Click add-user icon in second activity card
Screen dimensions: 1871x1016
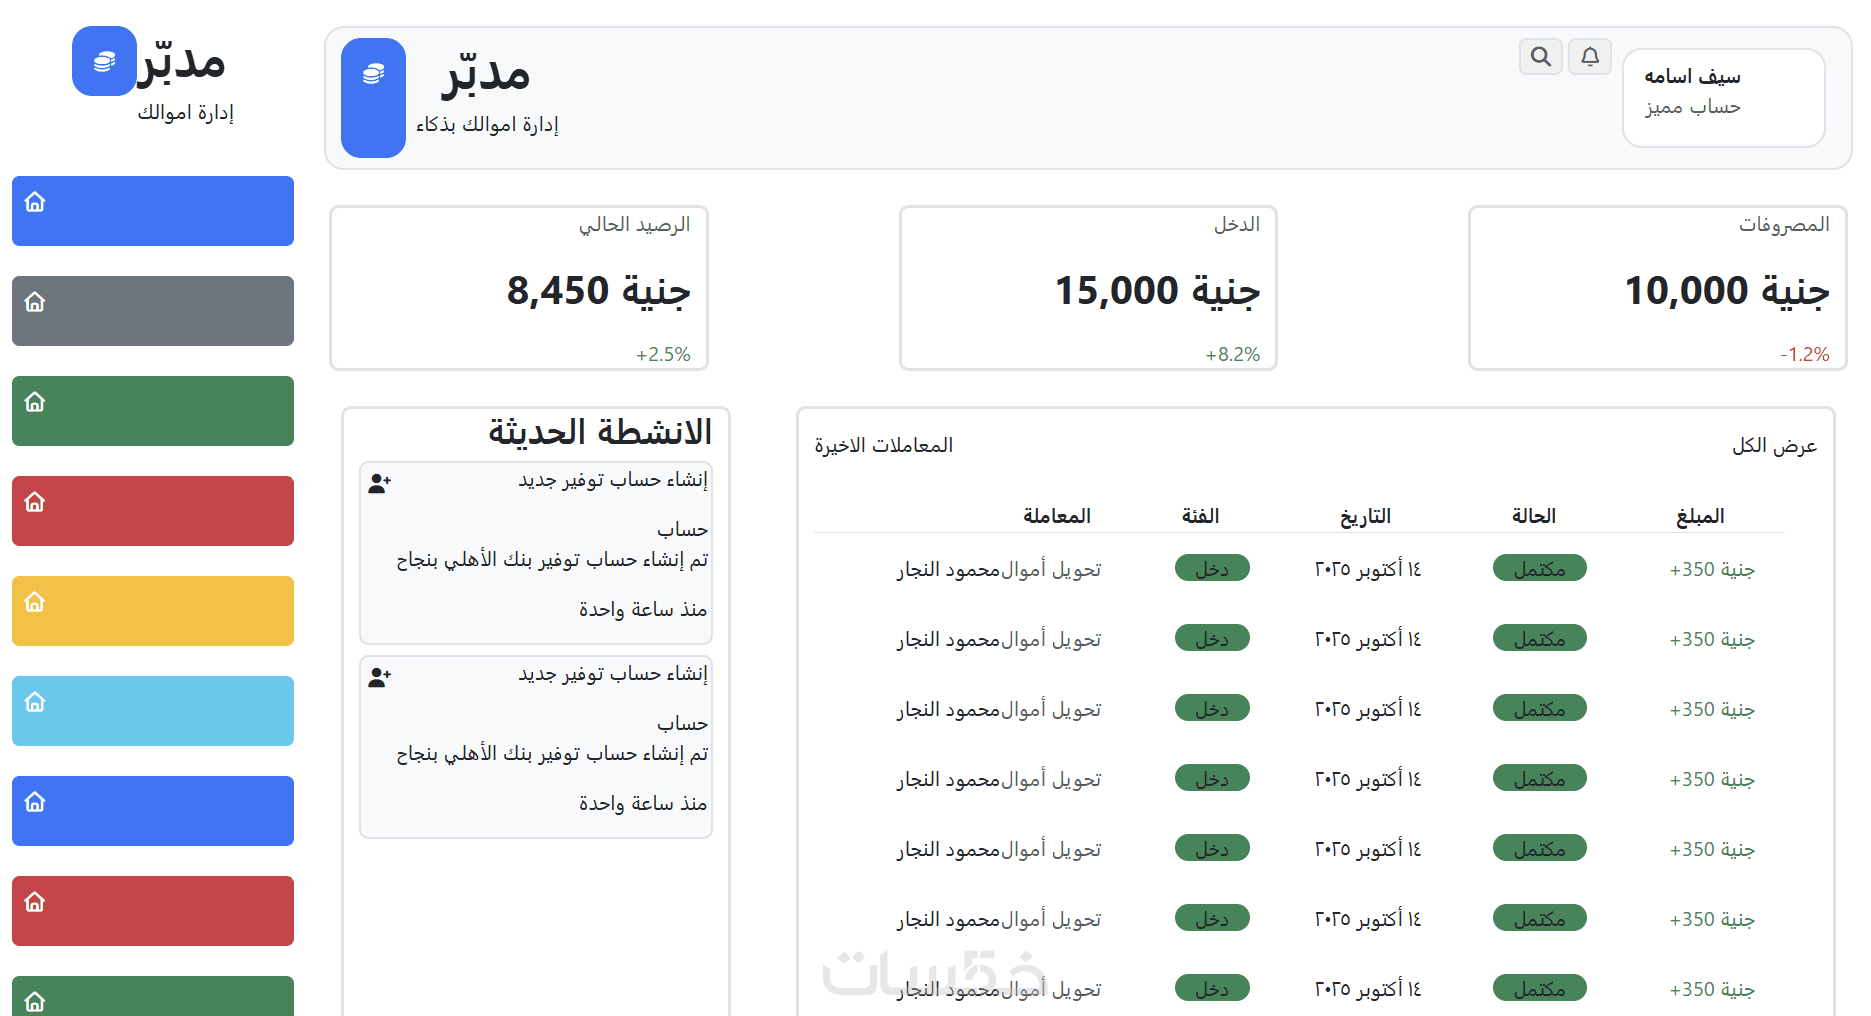[x=379, y=678]
